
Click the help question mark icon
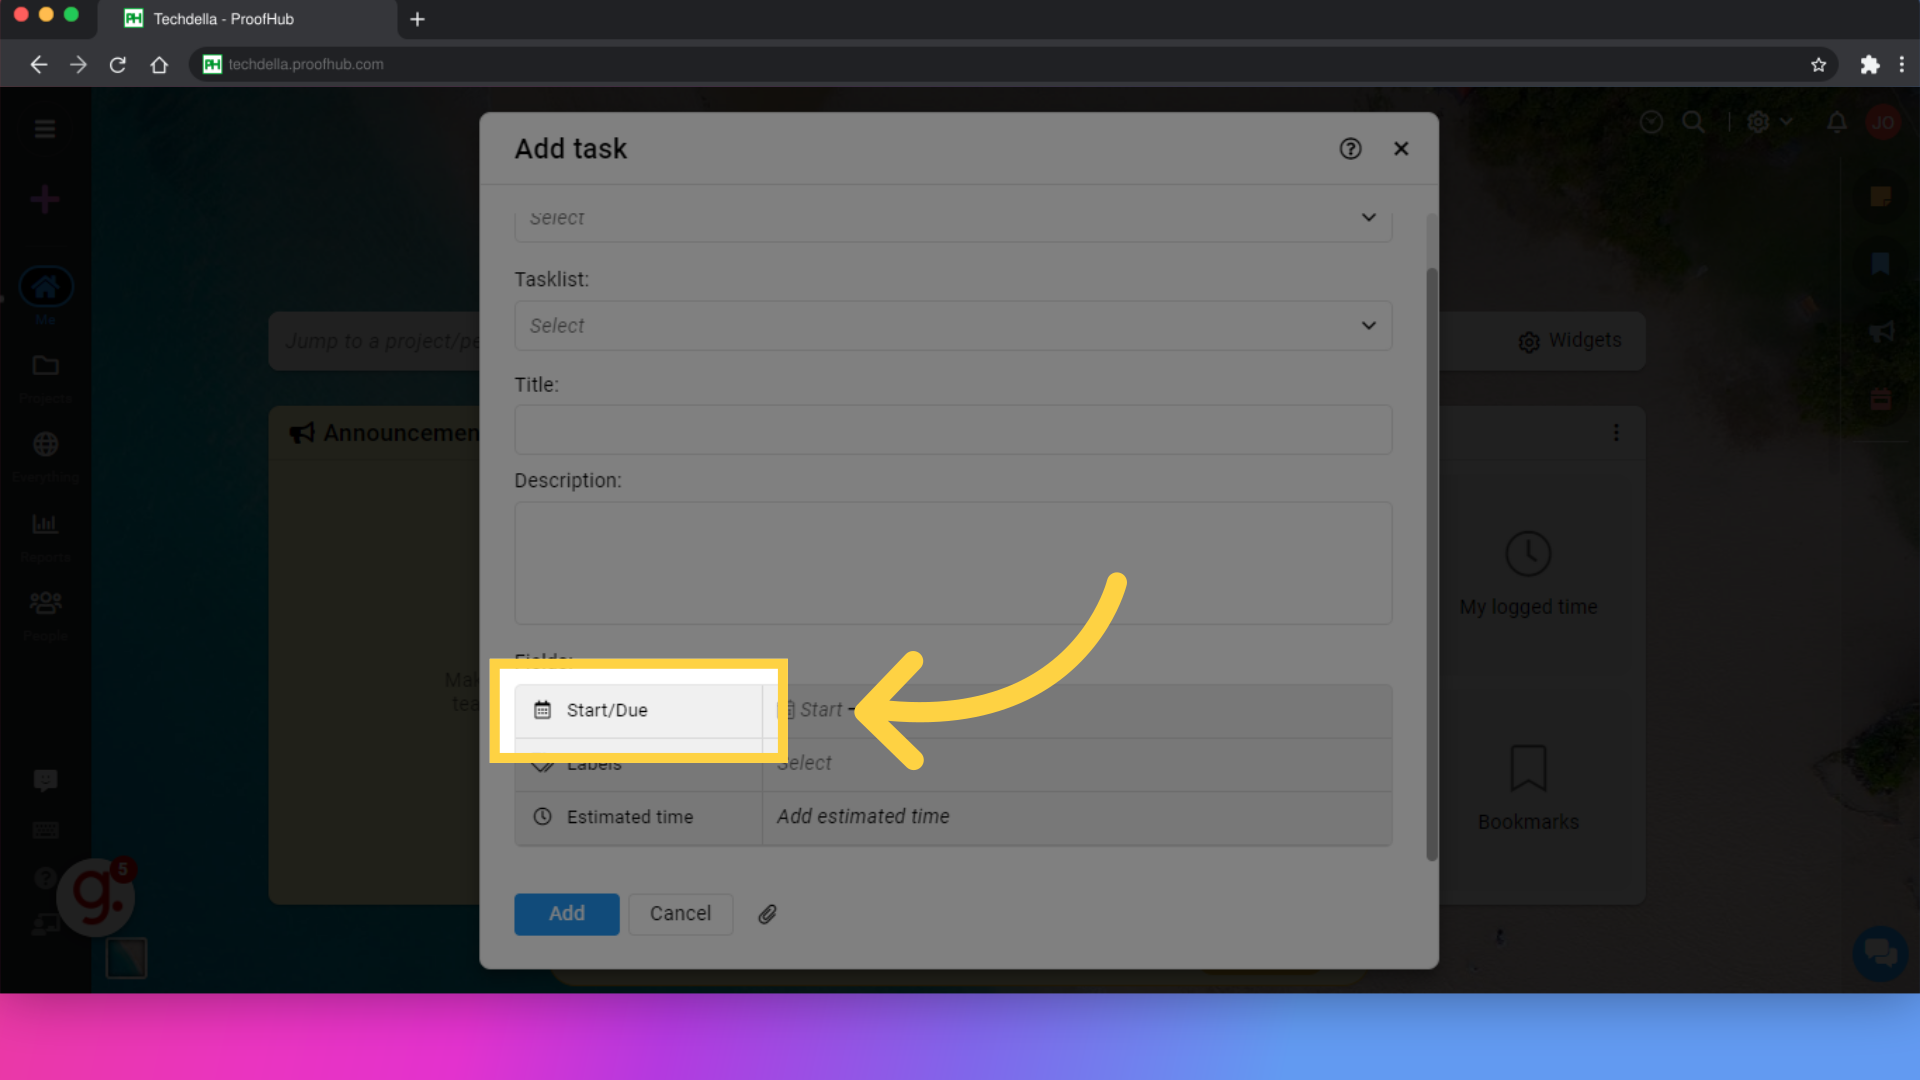pyautogui.click(x=1350, y=146)
